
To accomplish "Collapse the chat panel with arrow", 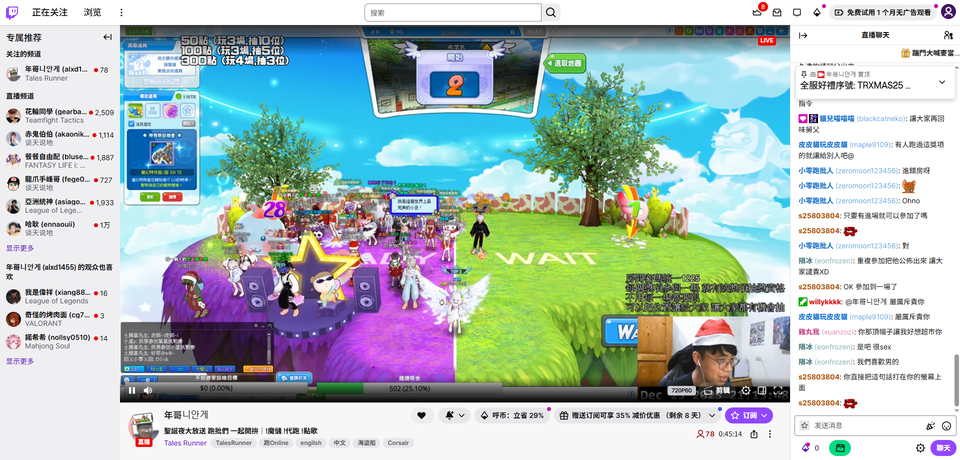I will point(802,35).
